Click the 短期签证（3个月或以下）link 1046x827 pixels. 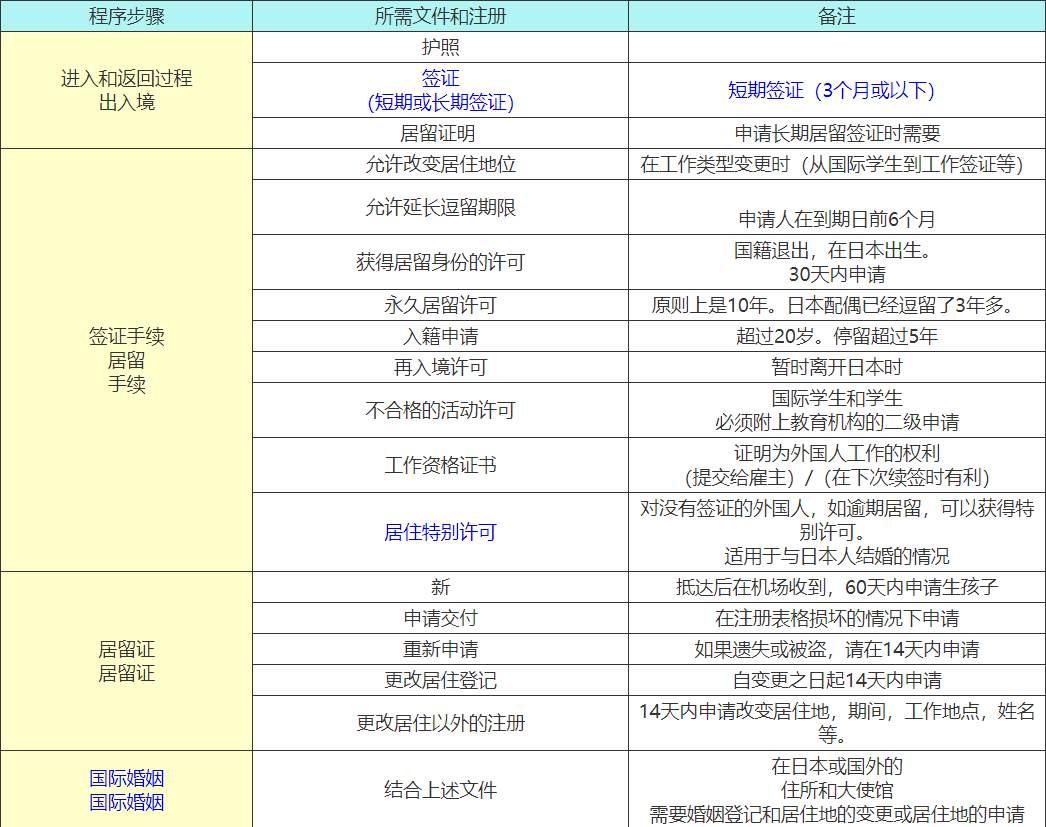[x=831, y=91]
